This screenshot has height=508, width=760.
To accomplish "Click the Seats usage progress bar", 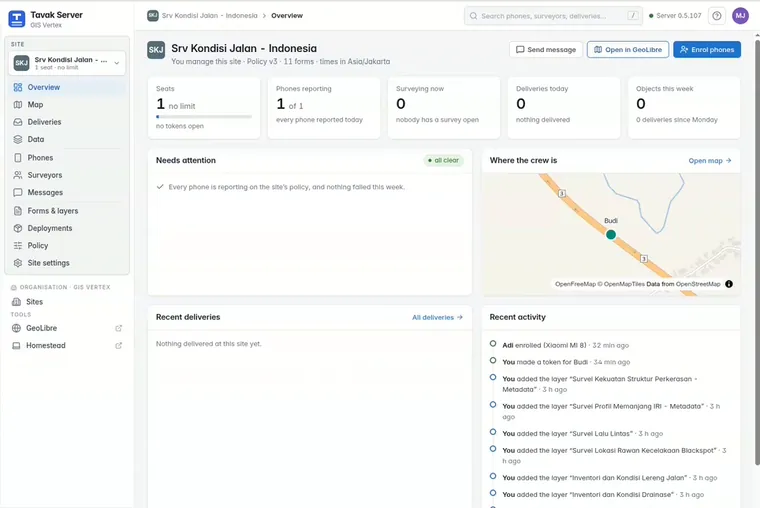I will tap(204, 117).
